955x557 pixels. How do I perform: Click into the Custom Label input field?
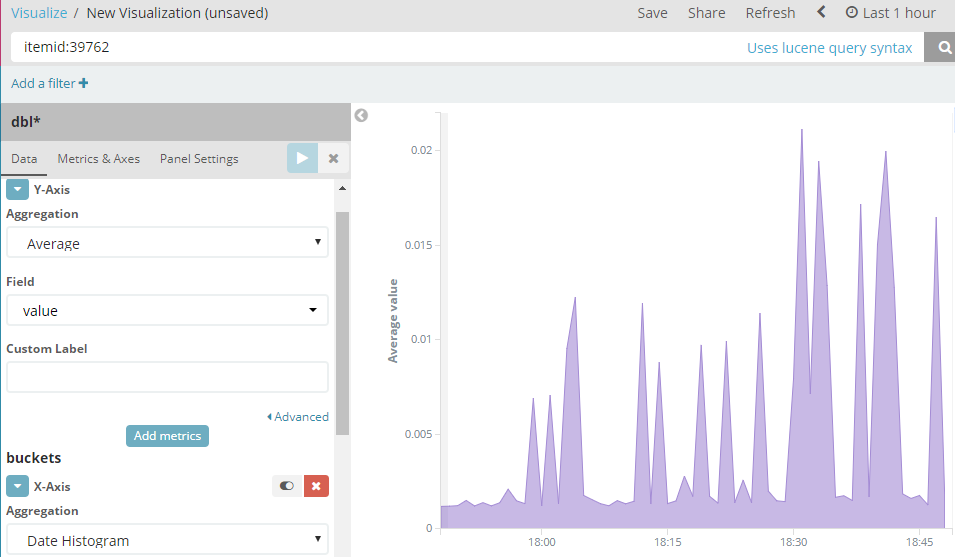click(167, 377)
